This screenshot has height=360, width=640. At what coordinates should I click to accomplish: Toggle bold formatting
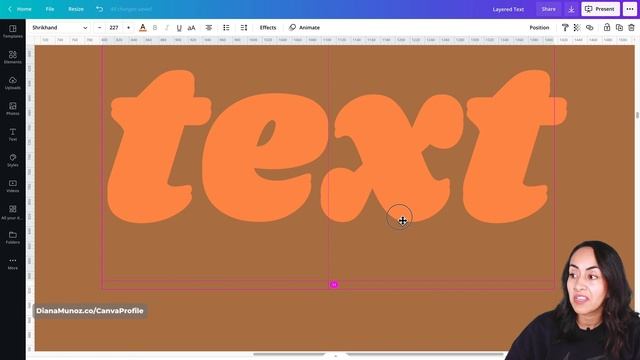point(155,28)
